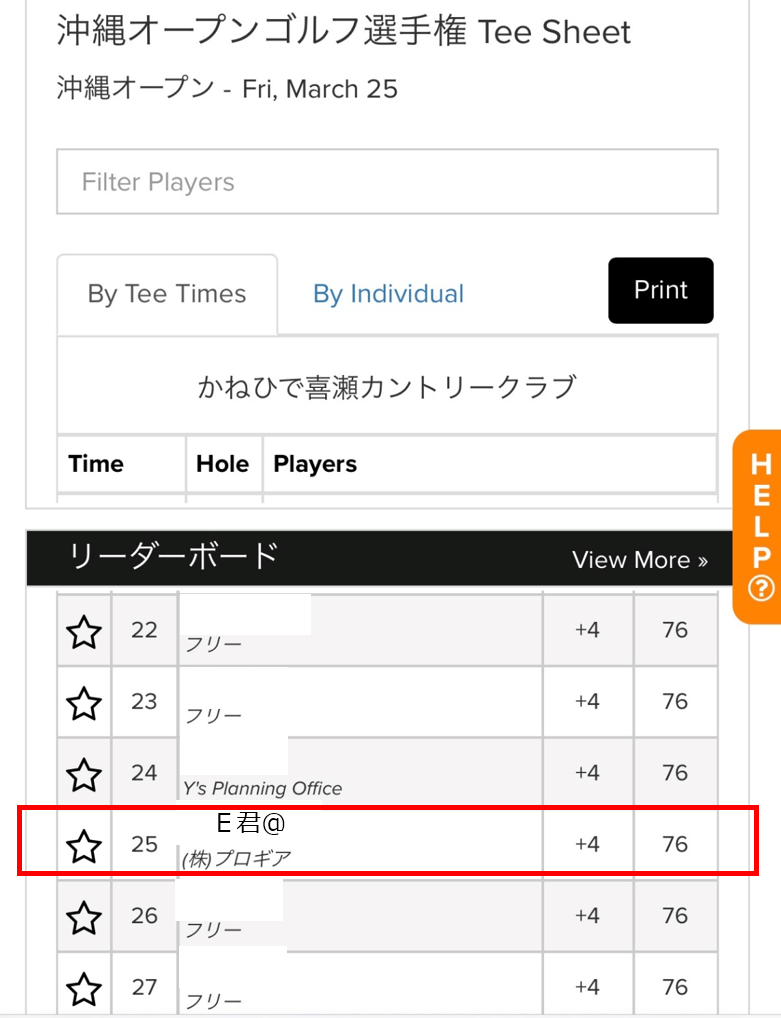Viewport: 781px width, 1018px height.
Task: Click the Hole column header
Action: (x=224, y=464)
